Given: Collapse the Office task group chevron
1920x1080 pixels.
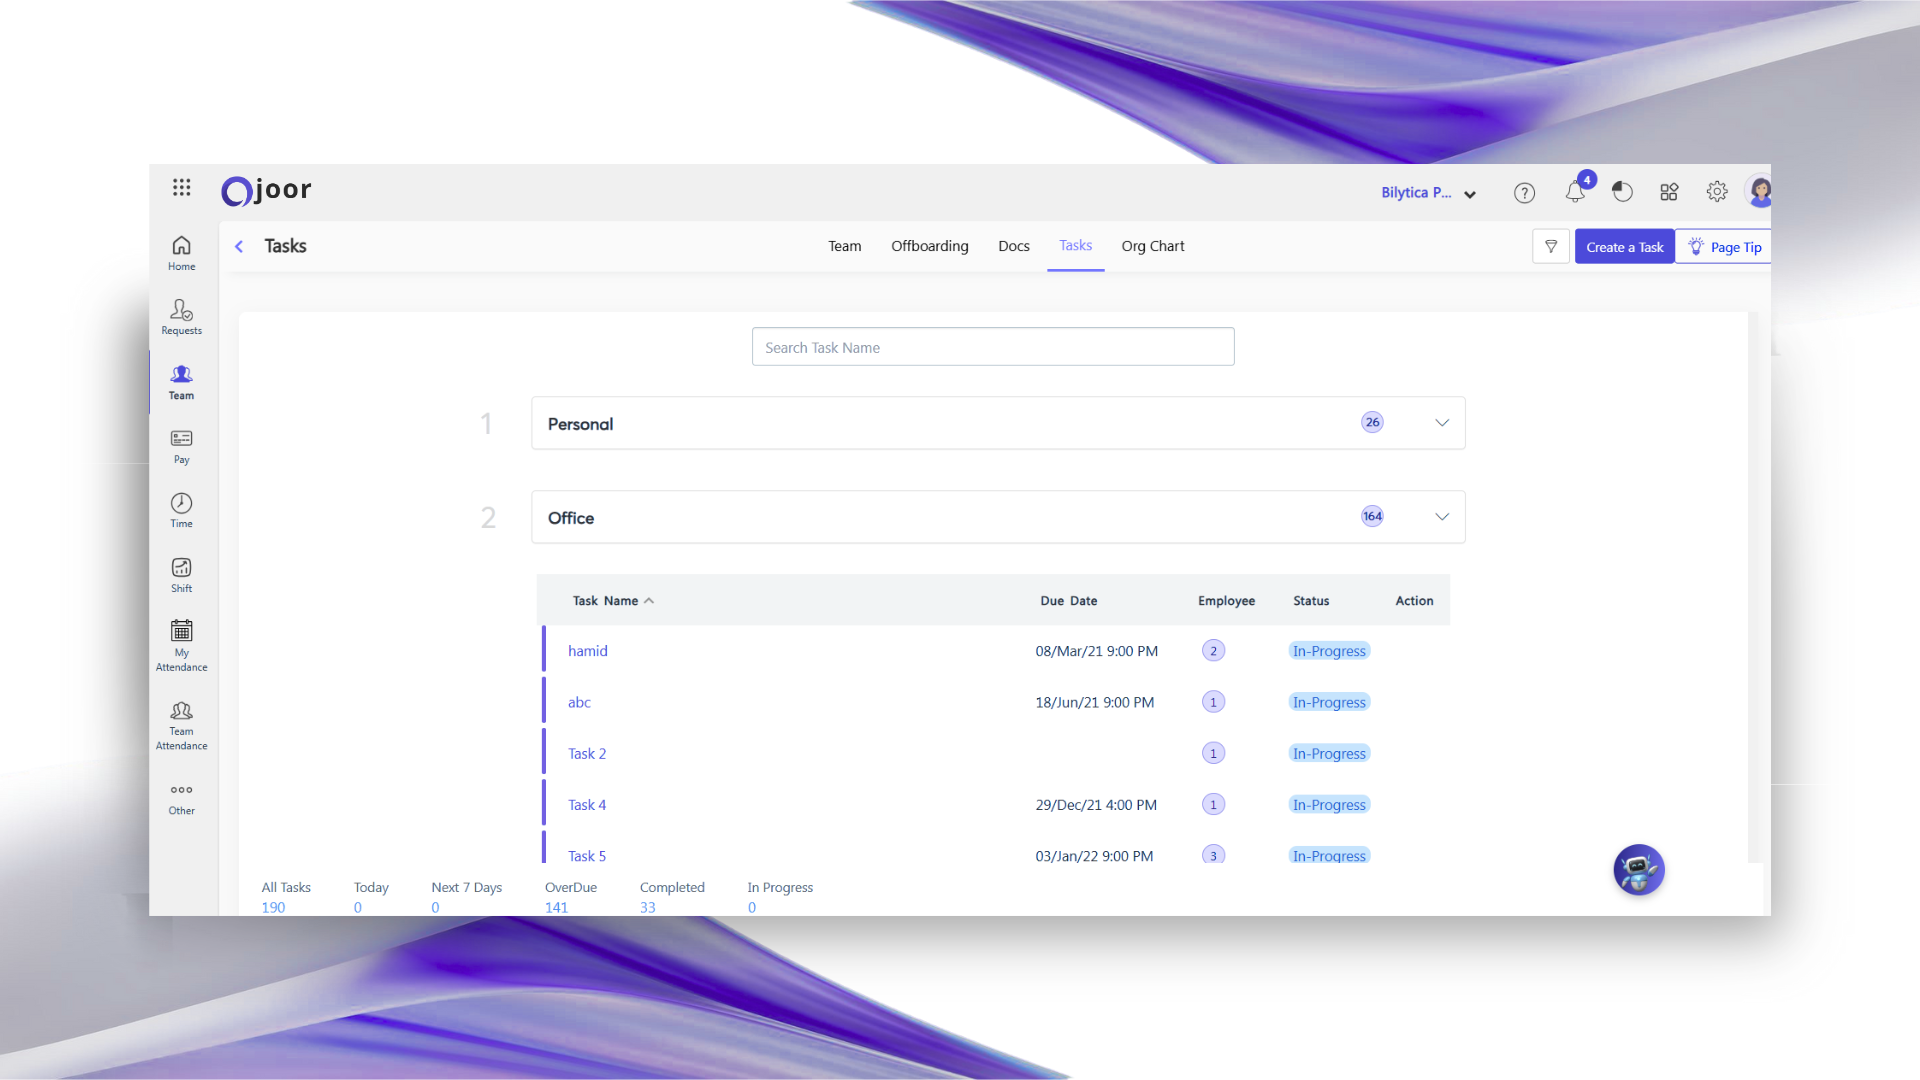Looking at the screenshot, I should (x=1442, y=517).
